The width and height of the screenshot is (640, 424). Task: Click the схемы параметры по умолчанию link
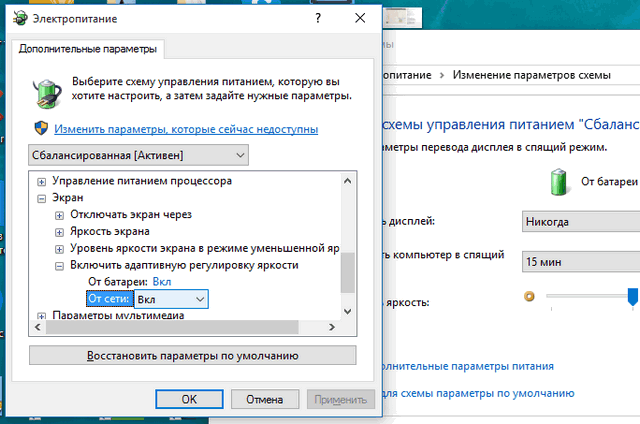click(478, 393)
